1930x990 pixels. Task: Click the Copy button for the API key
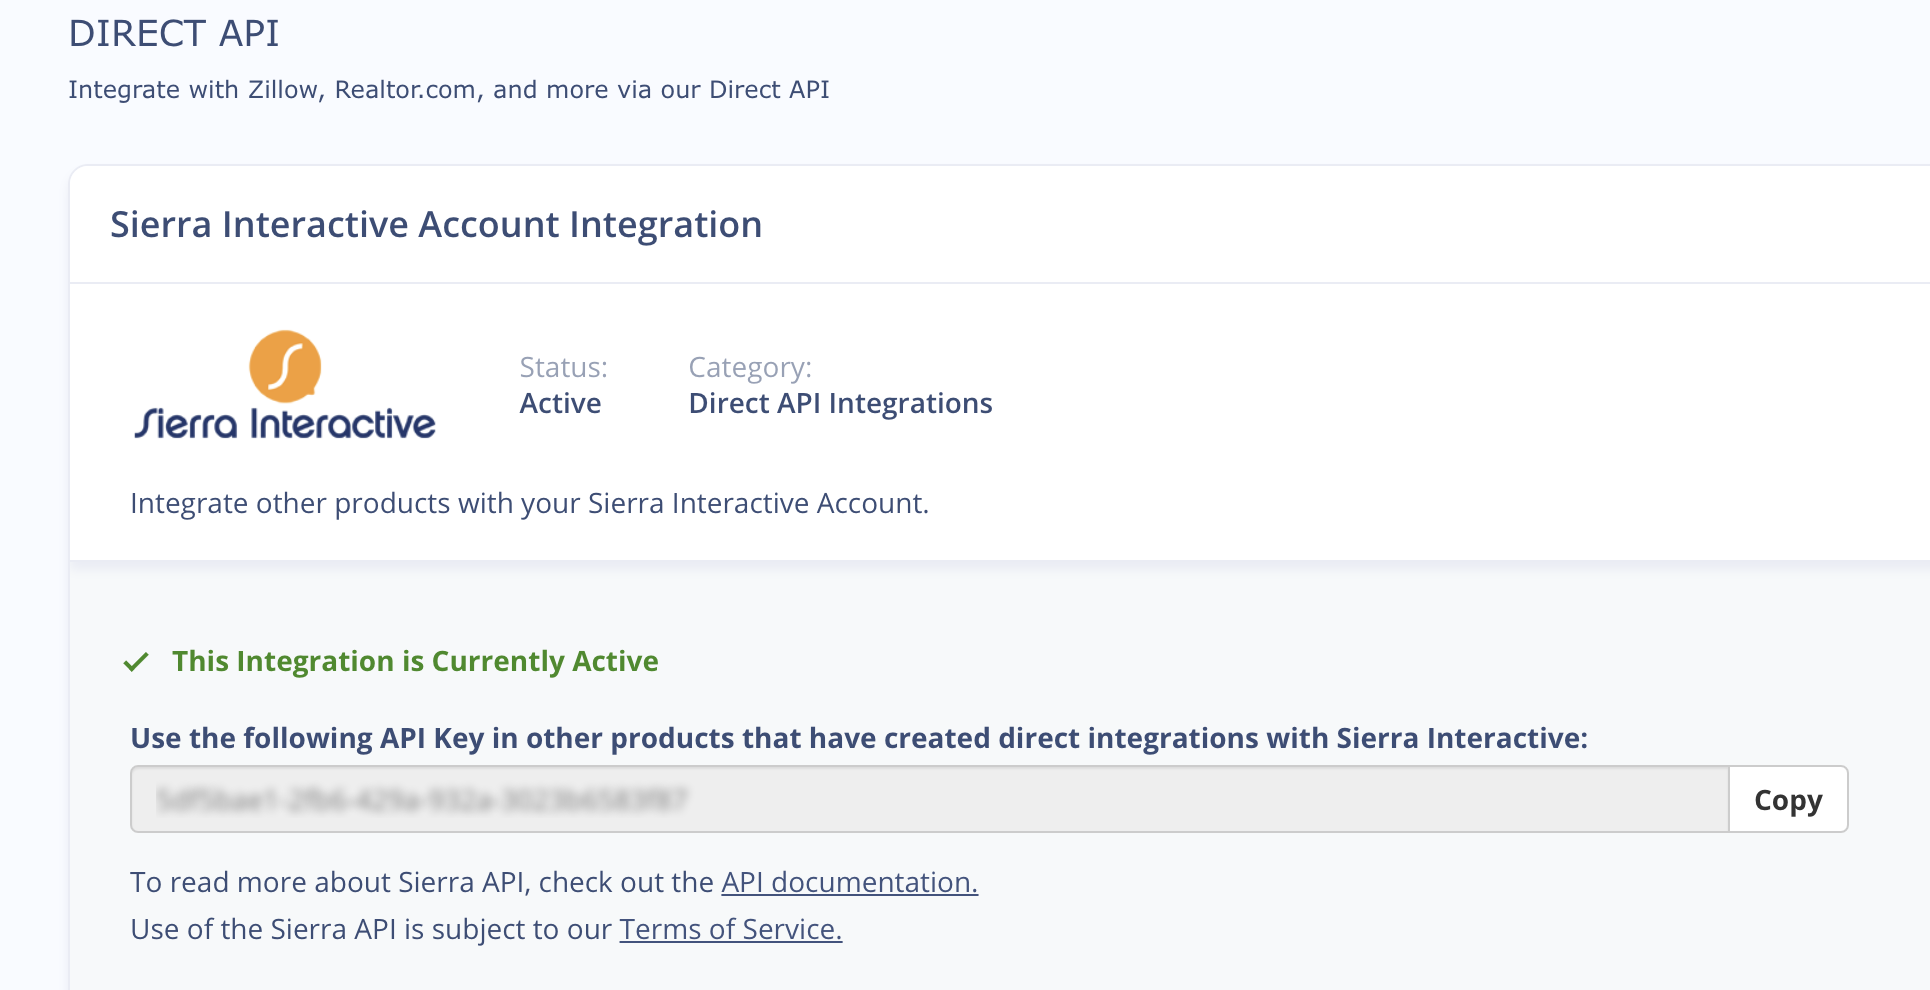click(1788, 799)
